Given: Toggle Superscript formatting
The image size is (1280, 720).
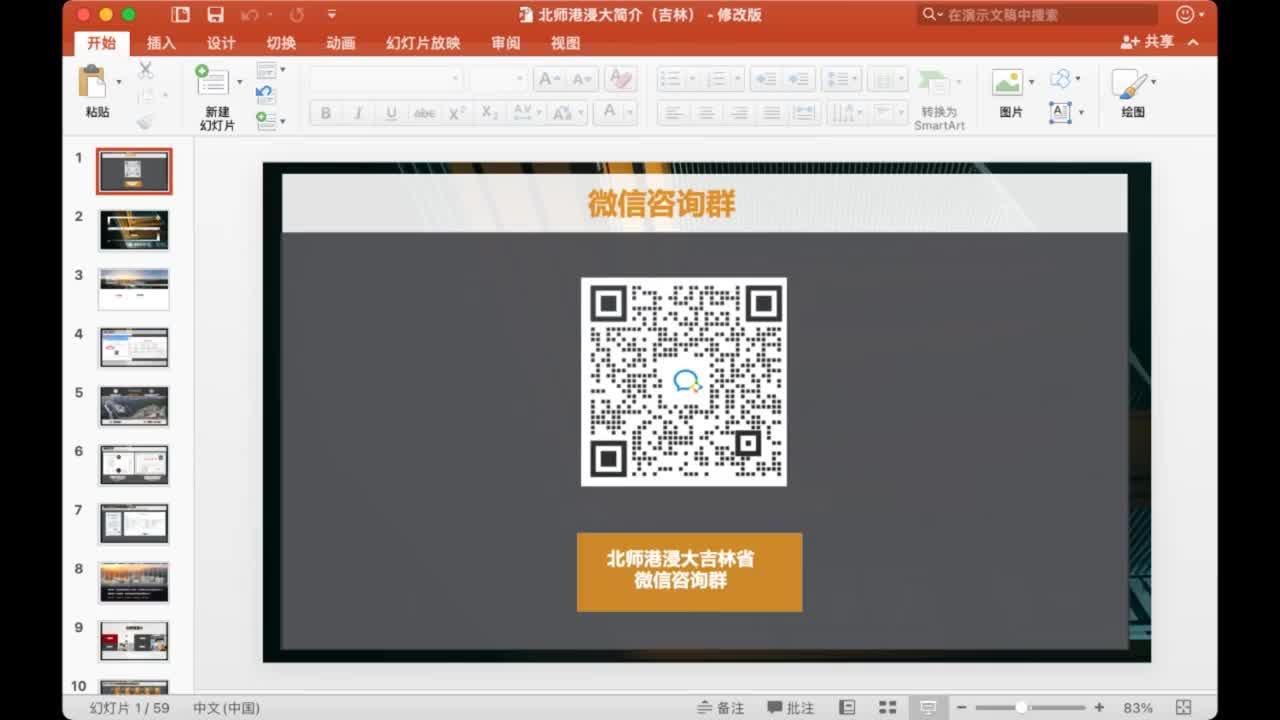Looking at the screenshot, I should 457,113.
